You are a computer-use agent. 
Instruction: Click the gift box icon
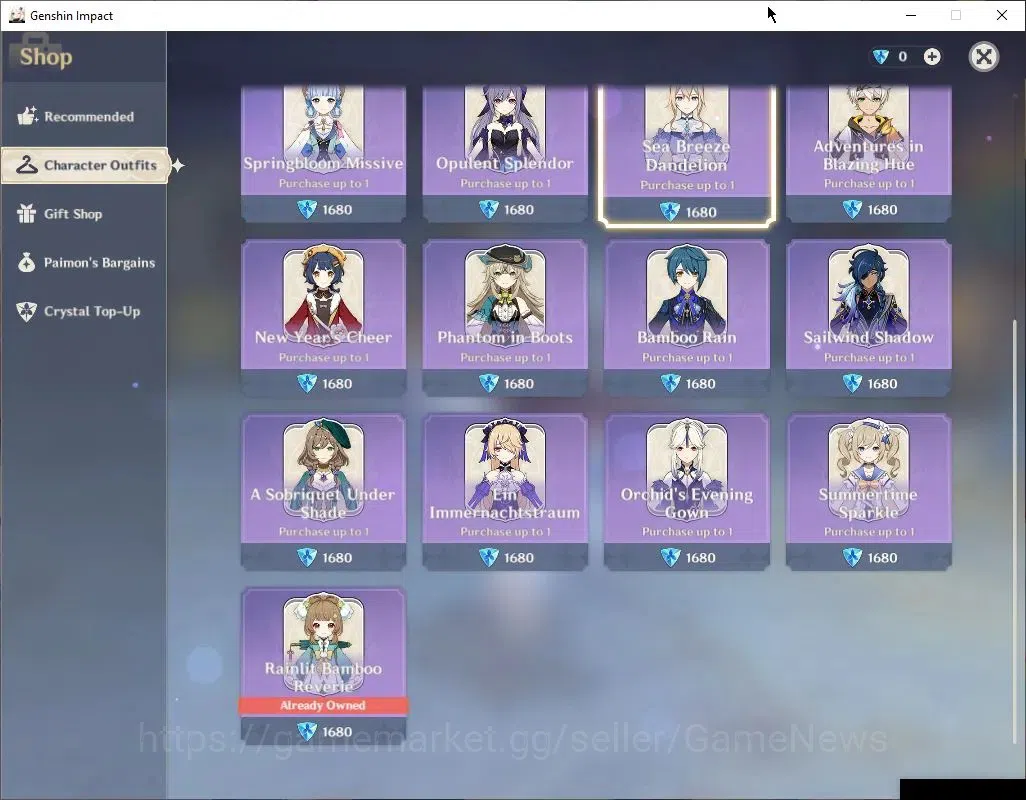26,213
